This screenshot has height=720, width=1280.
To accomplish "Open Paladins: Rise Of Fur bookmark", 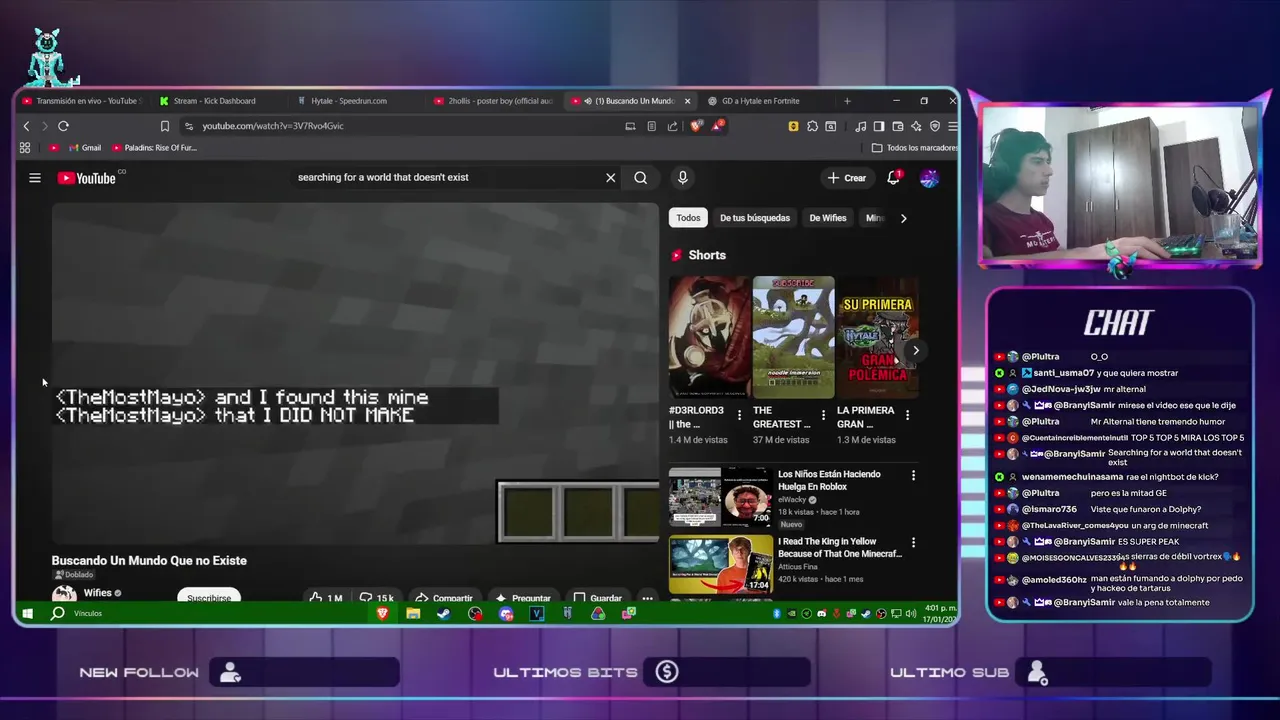I will click(154, 148).
